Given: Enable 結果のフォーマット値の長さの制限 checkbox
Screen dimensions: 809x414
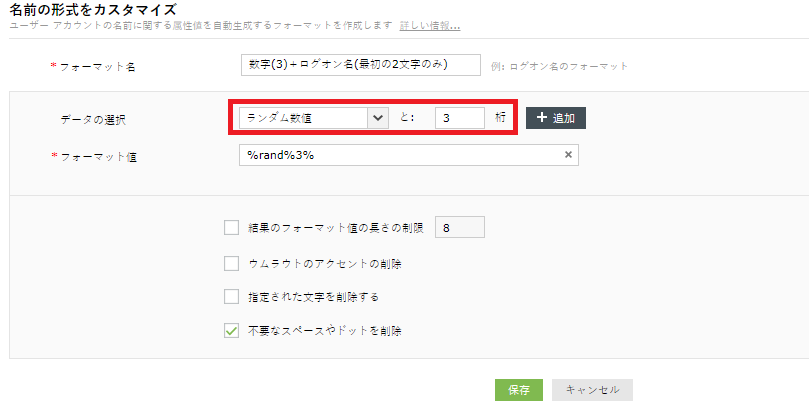Looking at the screenshot, I should [x=232, y=228].
